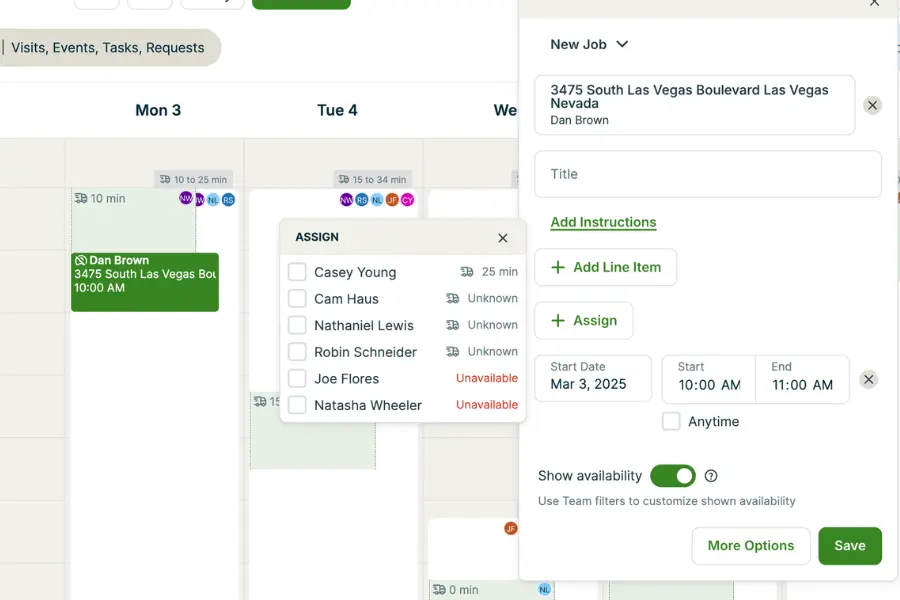Open the Start Date picker
Image resolution: width=900 pixels, height=600 pixels.
point(593,378)
